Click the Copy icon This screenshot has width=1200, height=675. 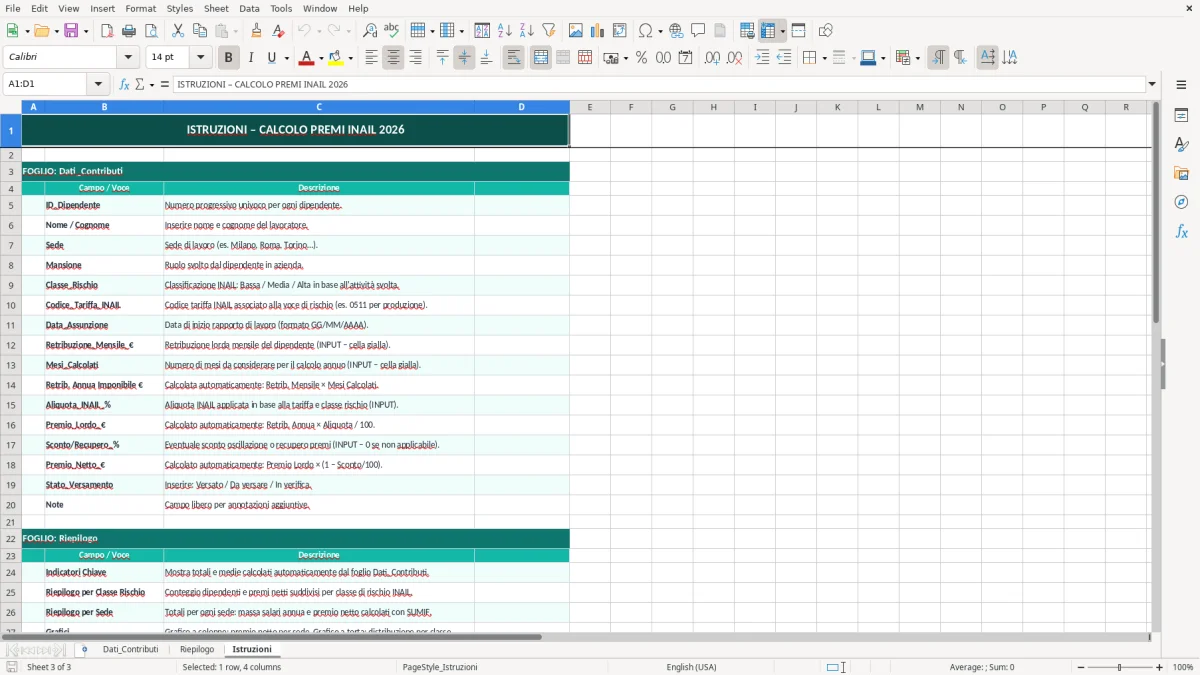200,31
